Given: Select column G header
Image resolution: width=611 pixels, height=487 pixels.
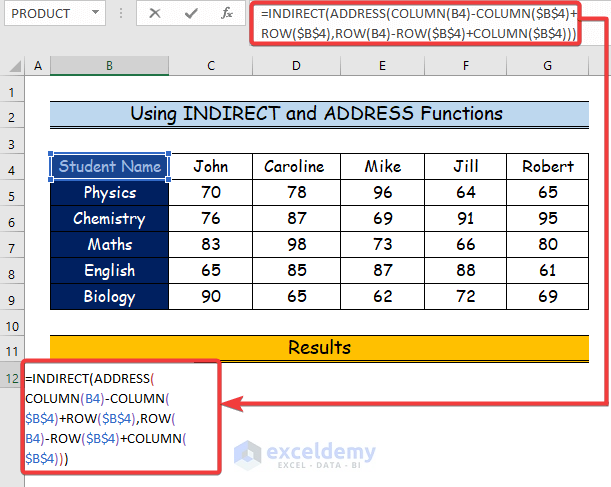Looking at the screenshot, I should tap(547, 65).
